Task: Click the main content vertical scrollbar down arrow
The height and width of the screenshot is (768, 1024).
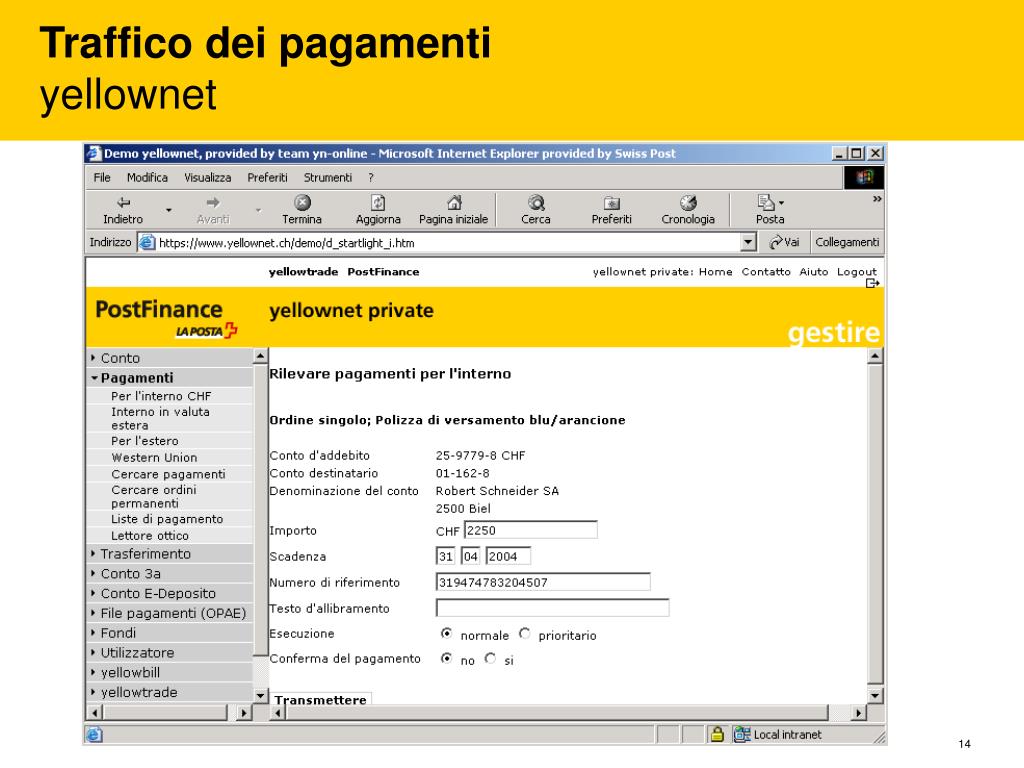Action: 875,695
